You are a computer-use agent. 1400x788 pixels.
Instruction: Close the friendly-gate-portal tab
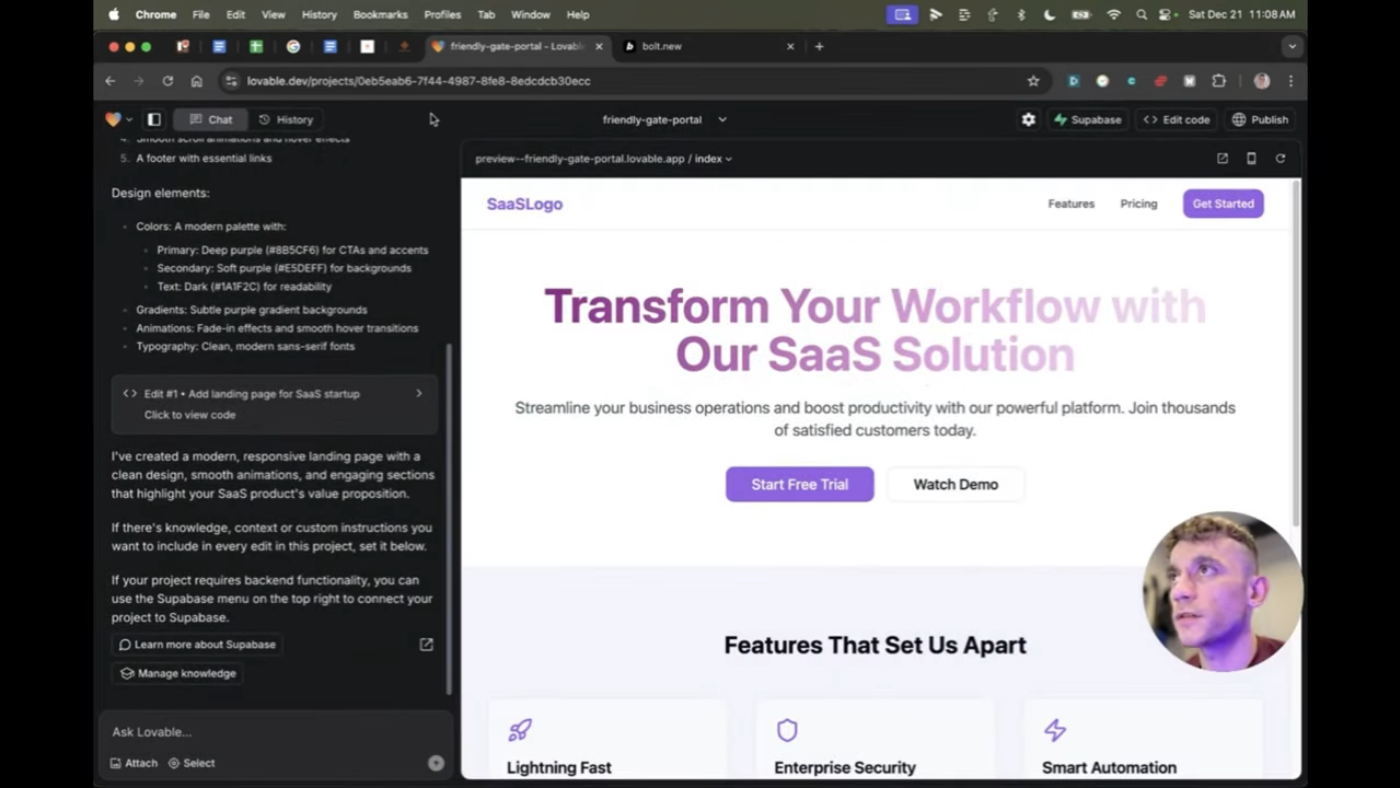point(599,46)
